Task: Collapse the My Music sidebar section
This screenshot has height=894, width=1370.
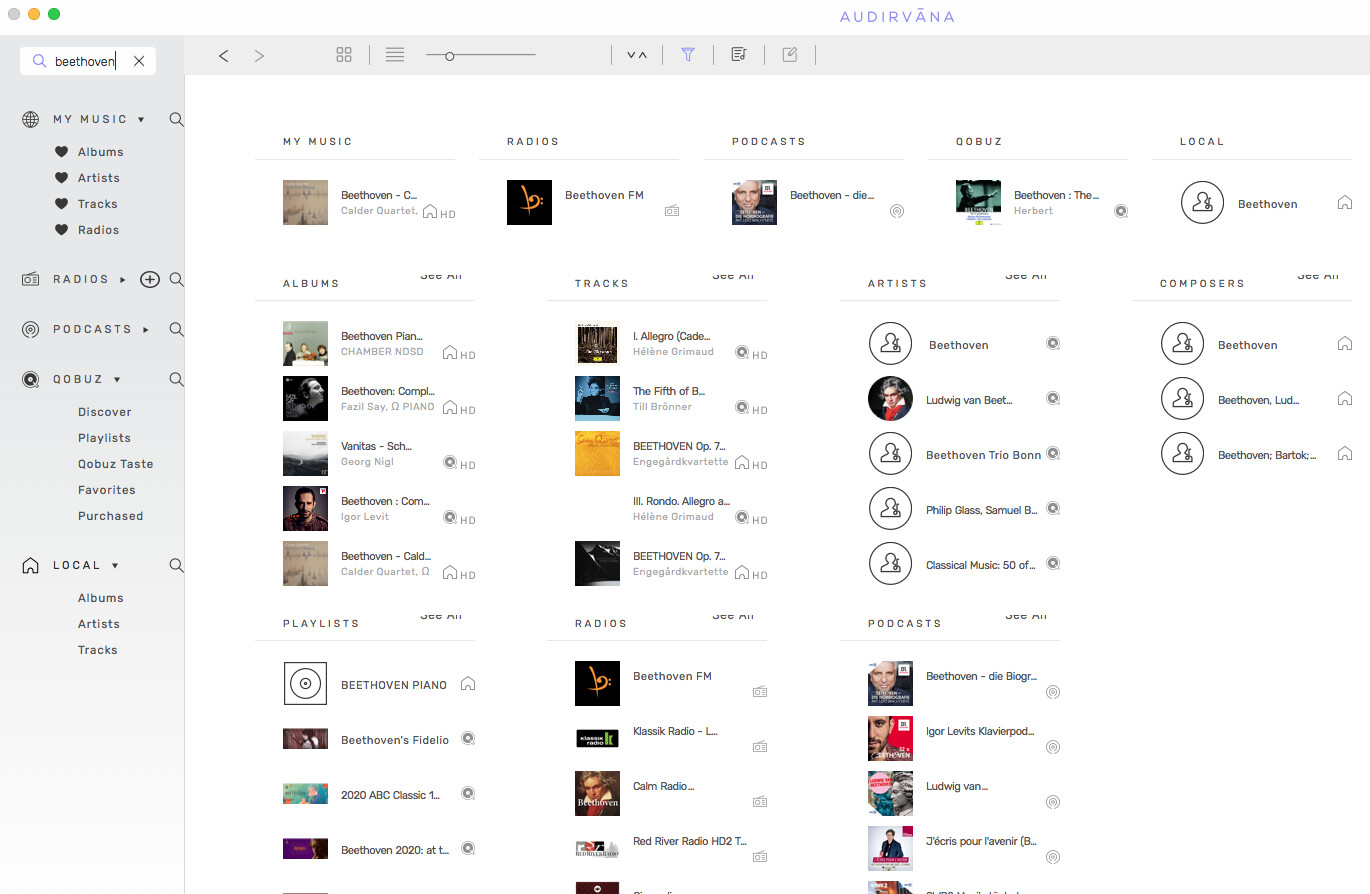Action: (x=141, y=120)
